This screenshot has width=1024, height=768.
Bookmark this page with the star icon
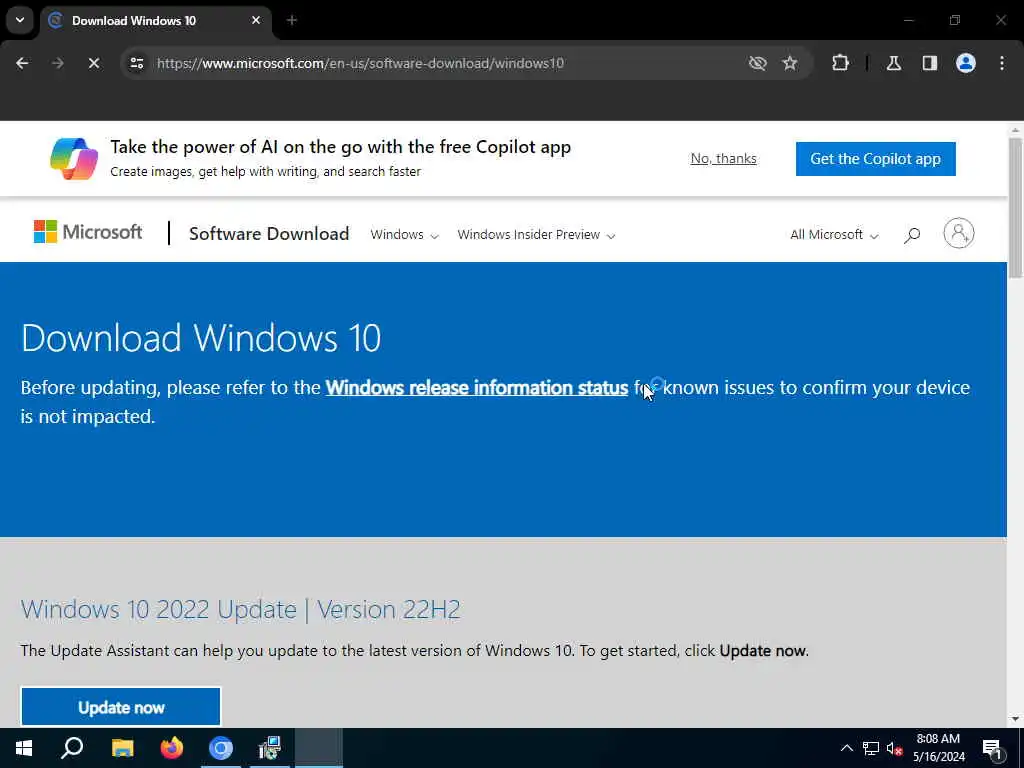790,63
